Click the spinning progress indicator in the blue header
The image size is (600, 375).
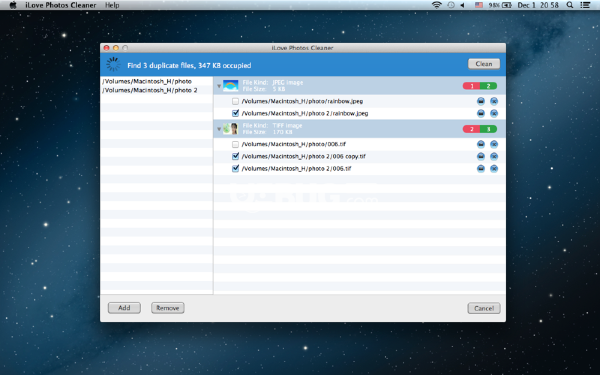pyautogui.click(x=113, y=65)
